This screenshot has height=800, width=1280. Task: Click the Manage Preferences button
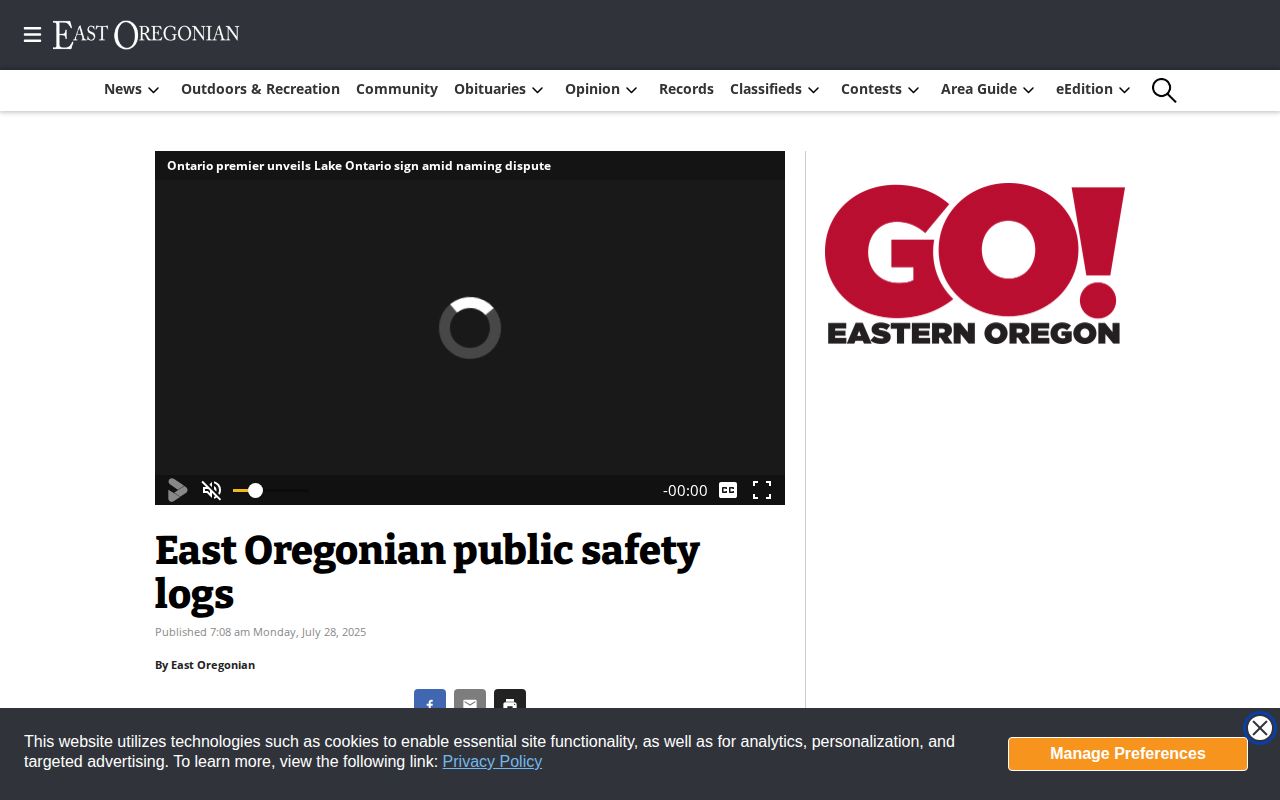coord(1128,754)
